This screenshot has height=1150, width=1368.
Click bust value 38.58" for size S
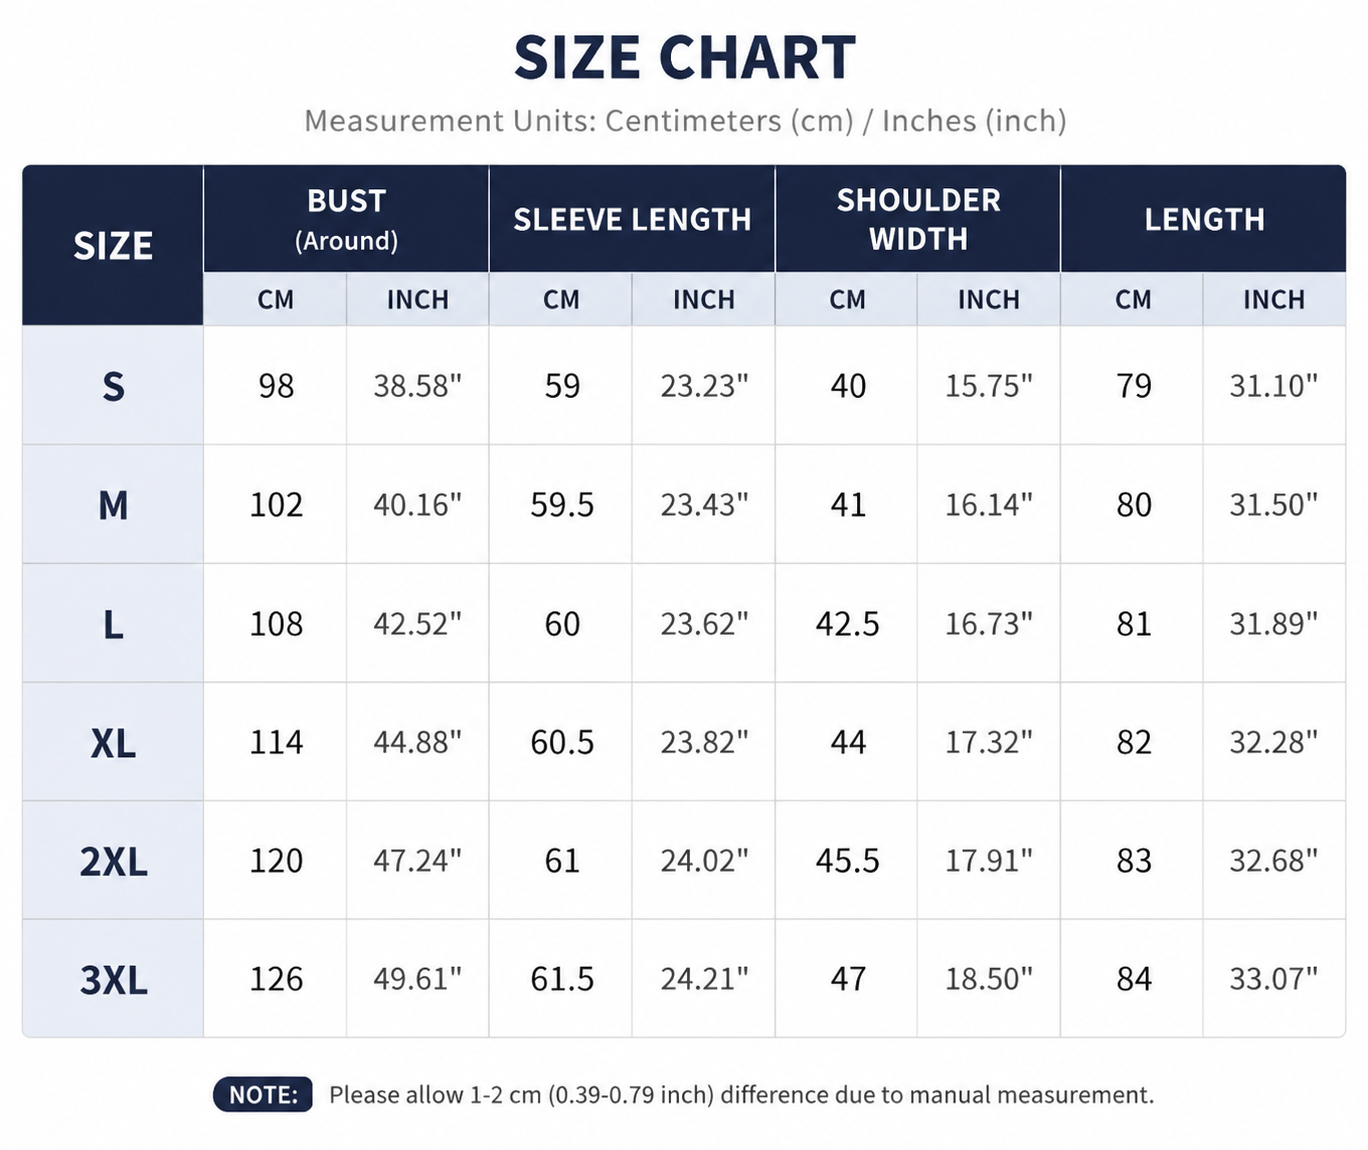click(418, 386)
